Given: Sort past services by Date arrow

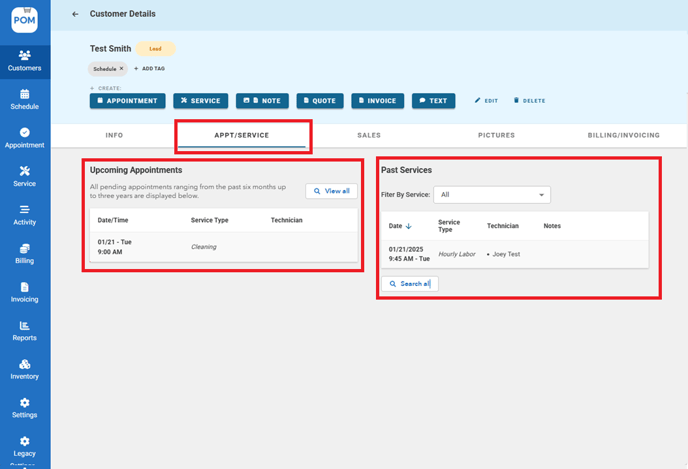Looking at the screenshot, I should tap(409, 227).
